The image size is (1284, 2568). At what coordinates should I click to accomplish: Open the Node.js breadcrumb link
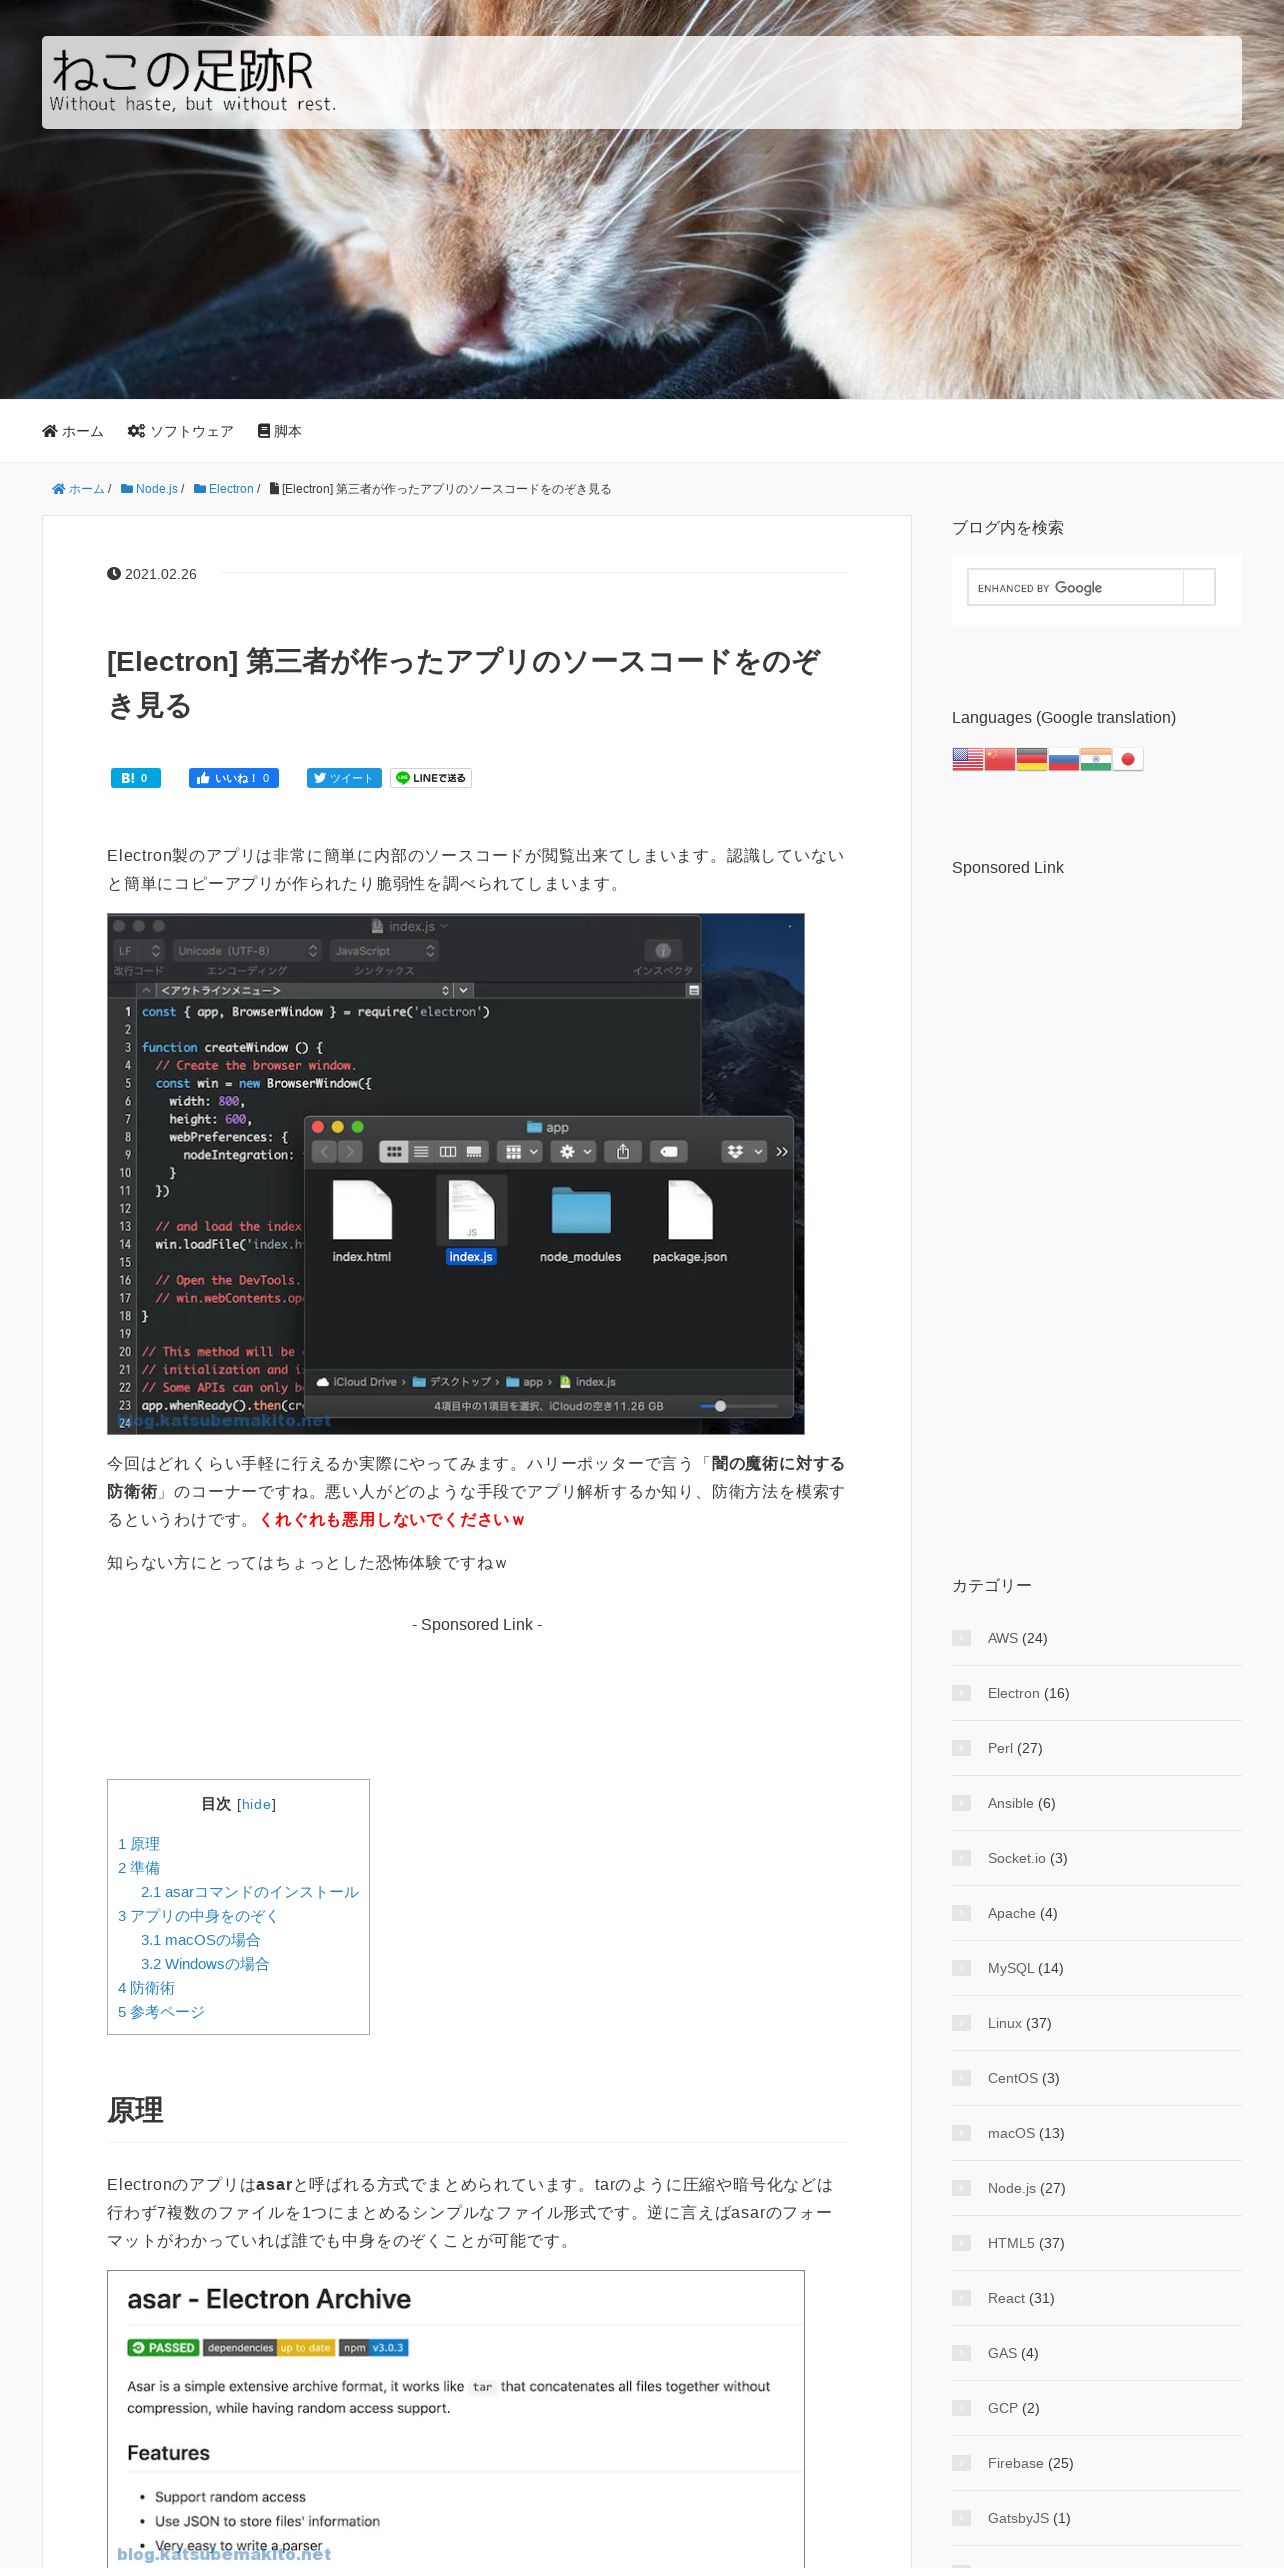click(x=149, y=489)
